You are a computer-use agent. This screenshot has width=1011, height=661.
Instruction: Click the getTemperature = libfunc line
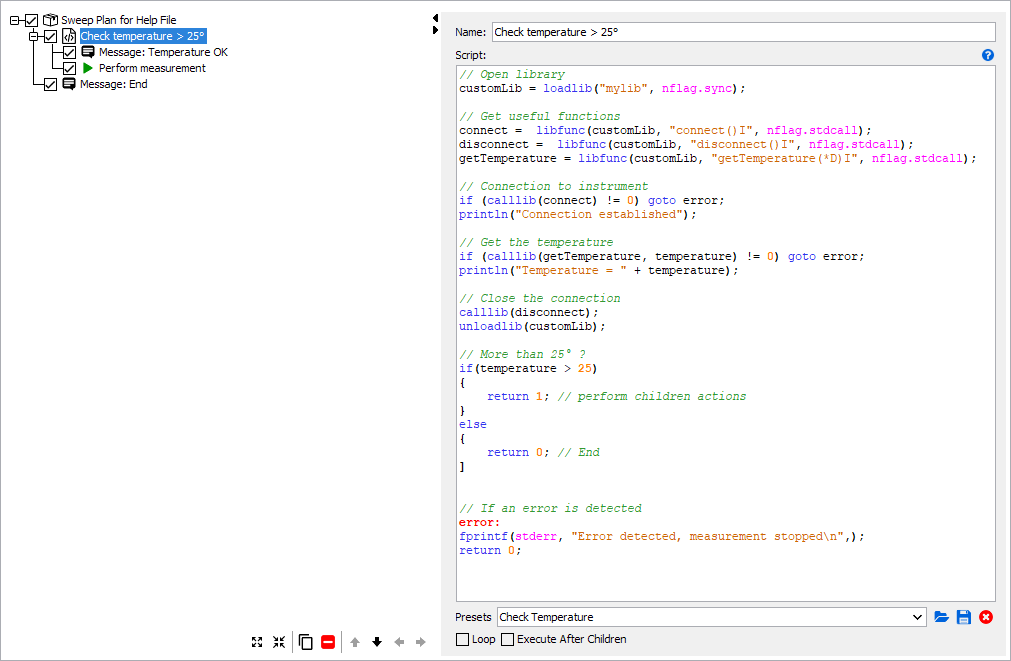[x=717, y=159]
